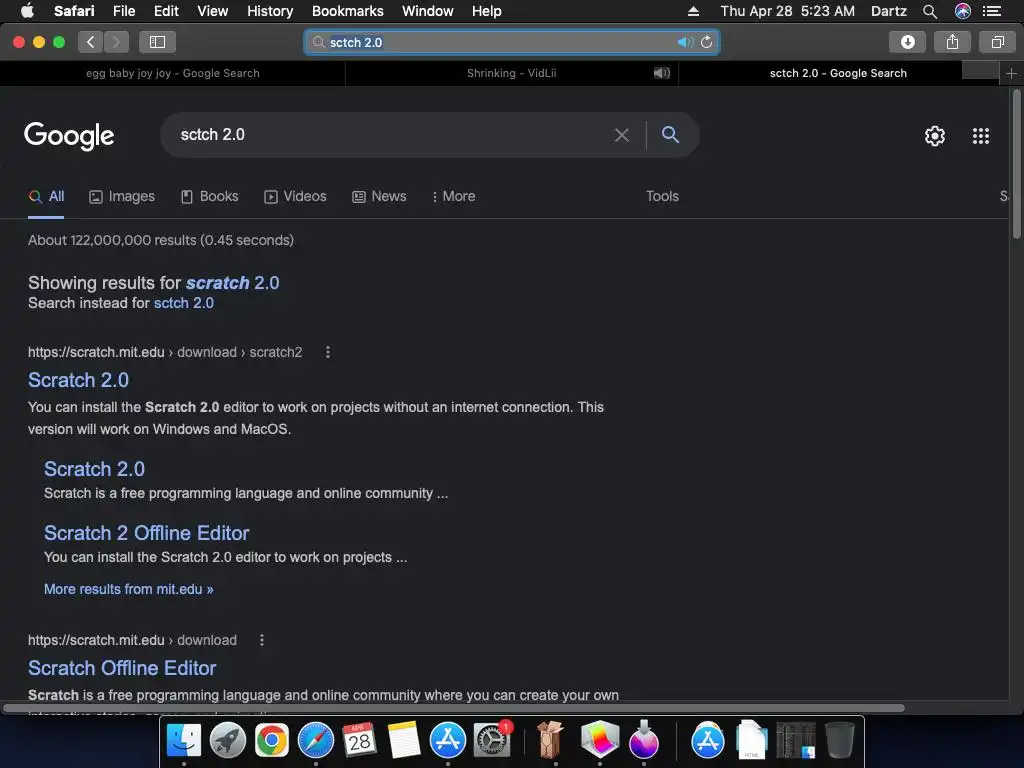Open Notification Center list icon
Viewport: 1024px width, 768px height.
(992, 11)
